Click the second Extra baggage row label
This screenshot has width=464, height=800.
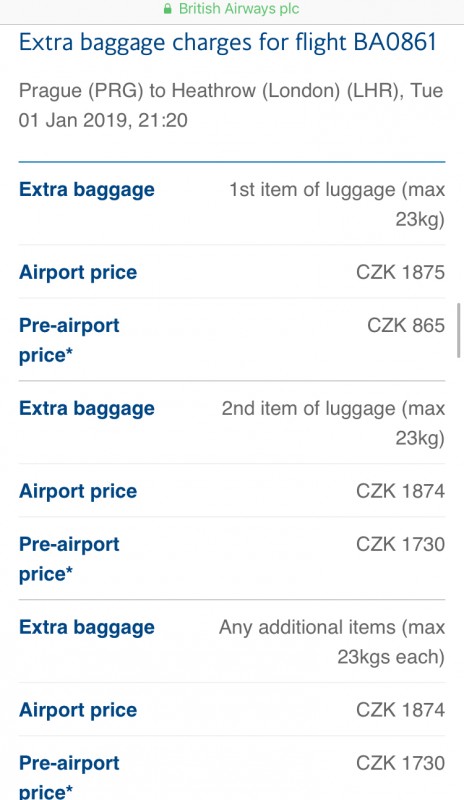tap(87, 408)
